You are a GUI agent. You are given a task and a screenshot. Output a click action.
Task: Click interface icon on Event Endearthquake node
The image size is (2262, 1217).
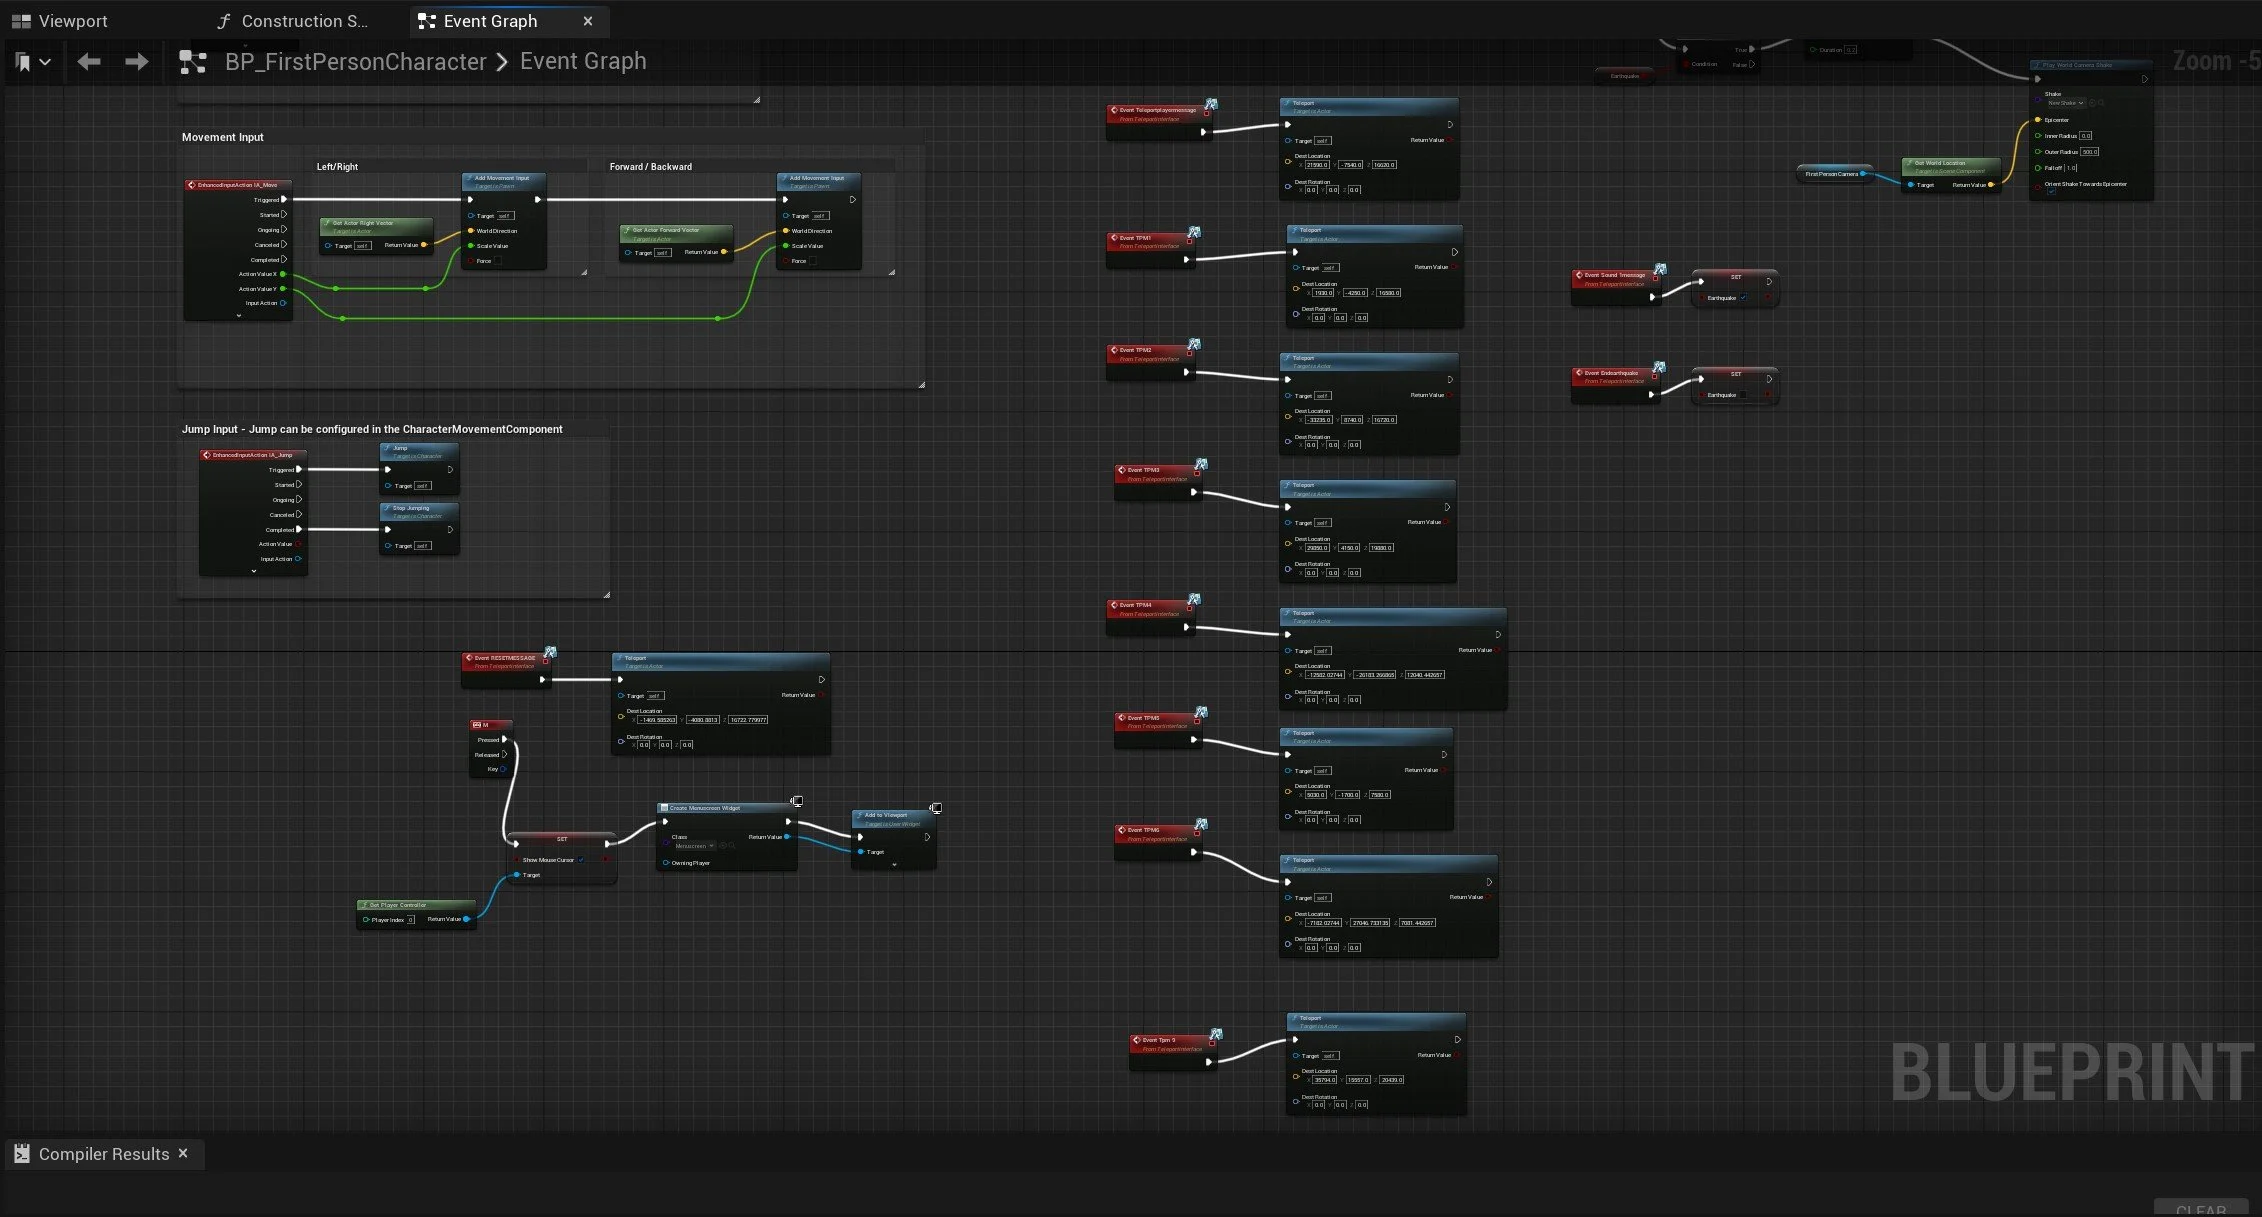coord(1659,368)
